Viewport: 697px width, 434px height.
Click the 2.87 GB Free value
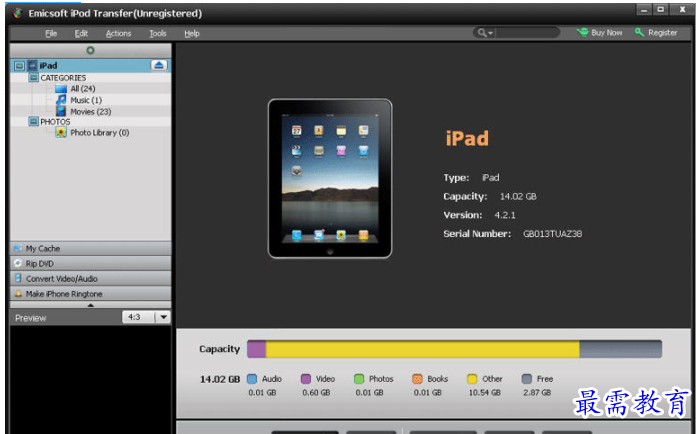[537, 393]
